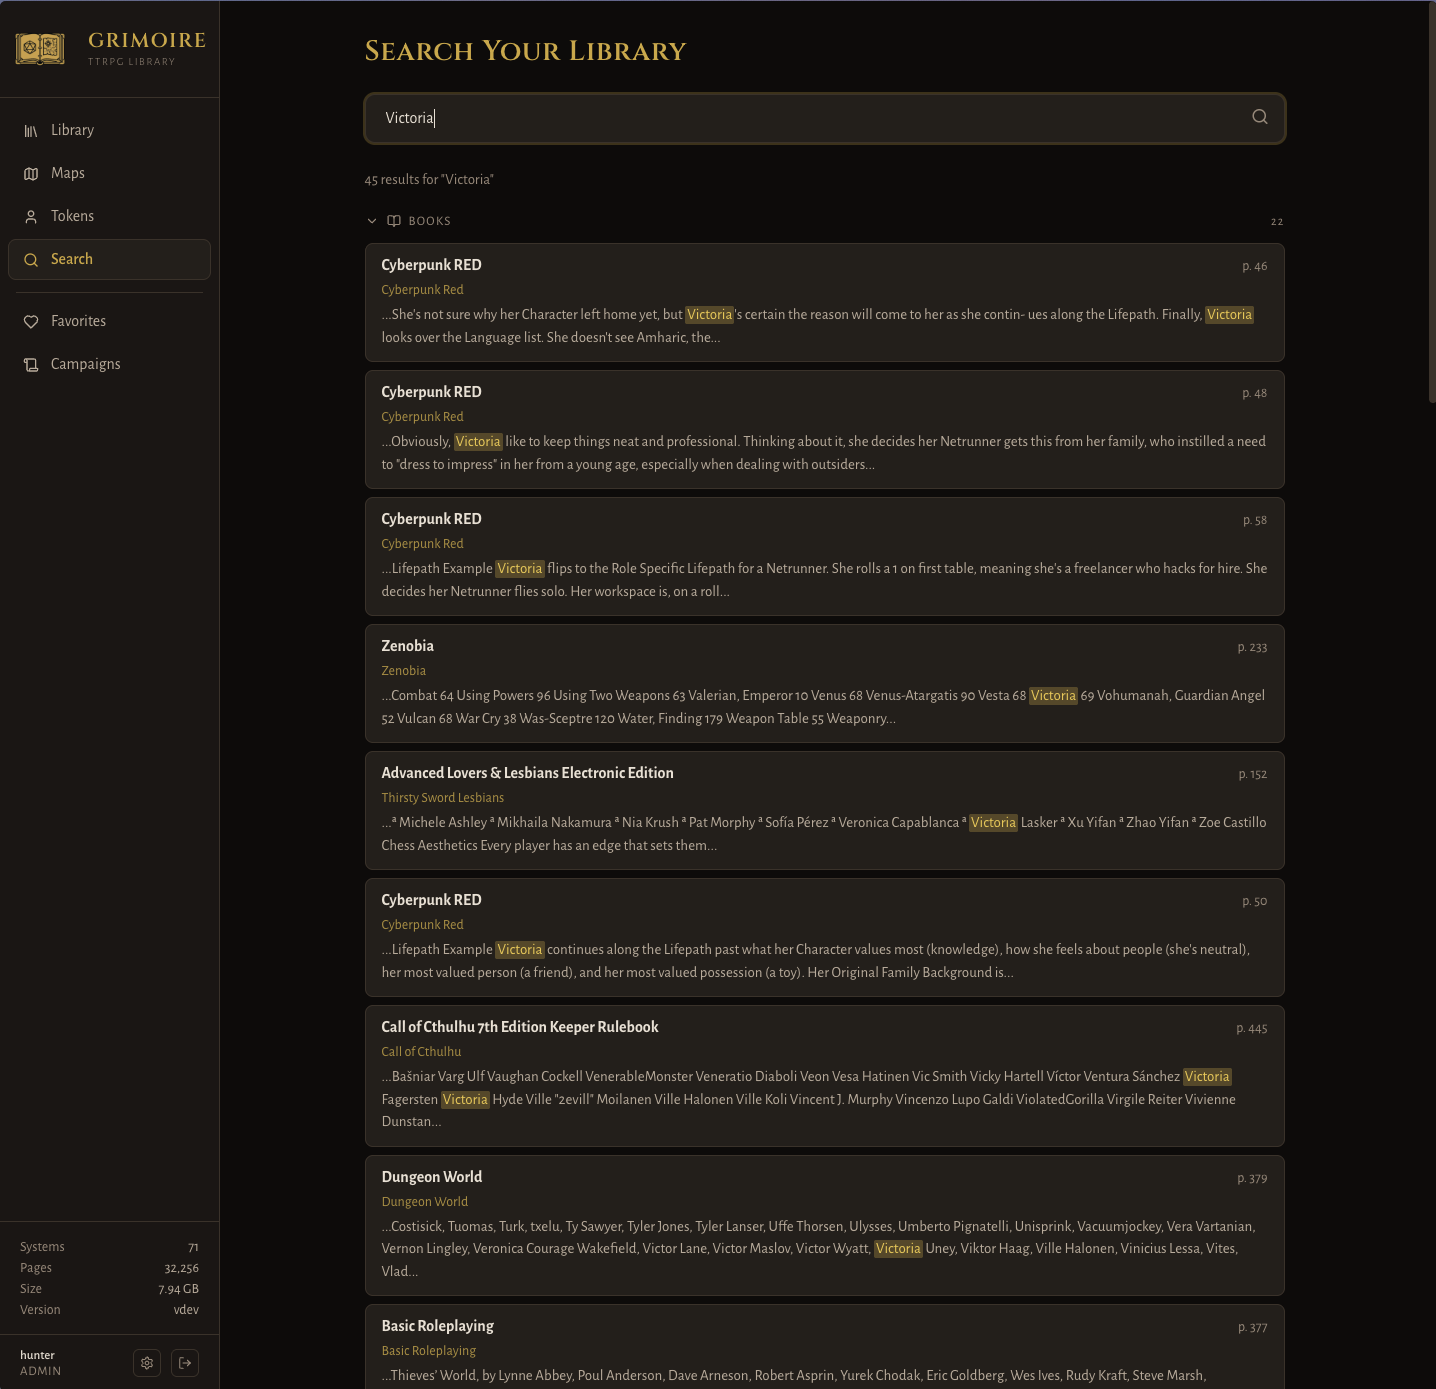Click highlighted Victoria before Uney
Screen dimensions: 1436x1389
tap(898, 1249)
